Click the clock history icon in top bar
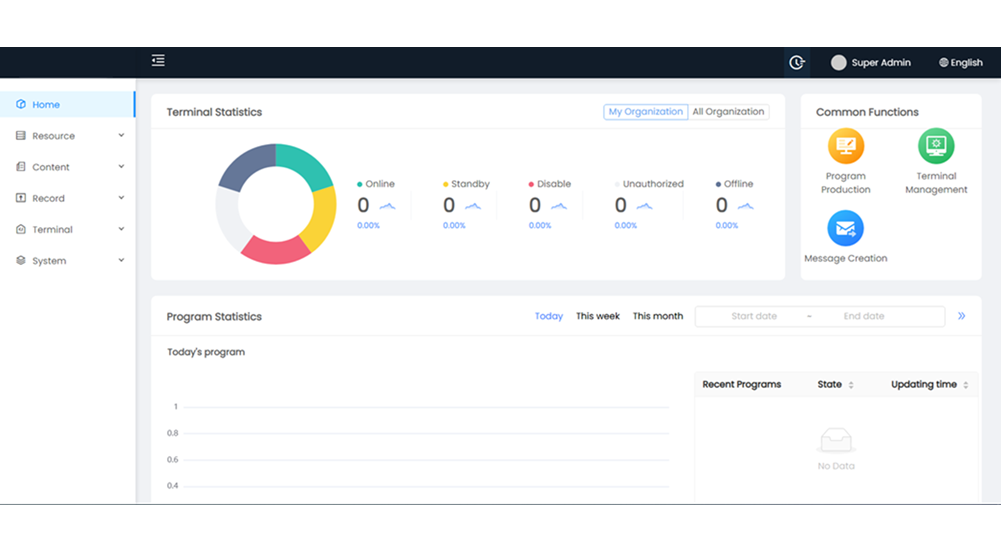Viewport: 1001px width, 555px height. click(x=796, y=62)
